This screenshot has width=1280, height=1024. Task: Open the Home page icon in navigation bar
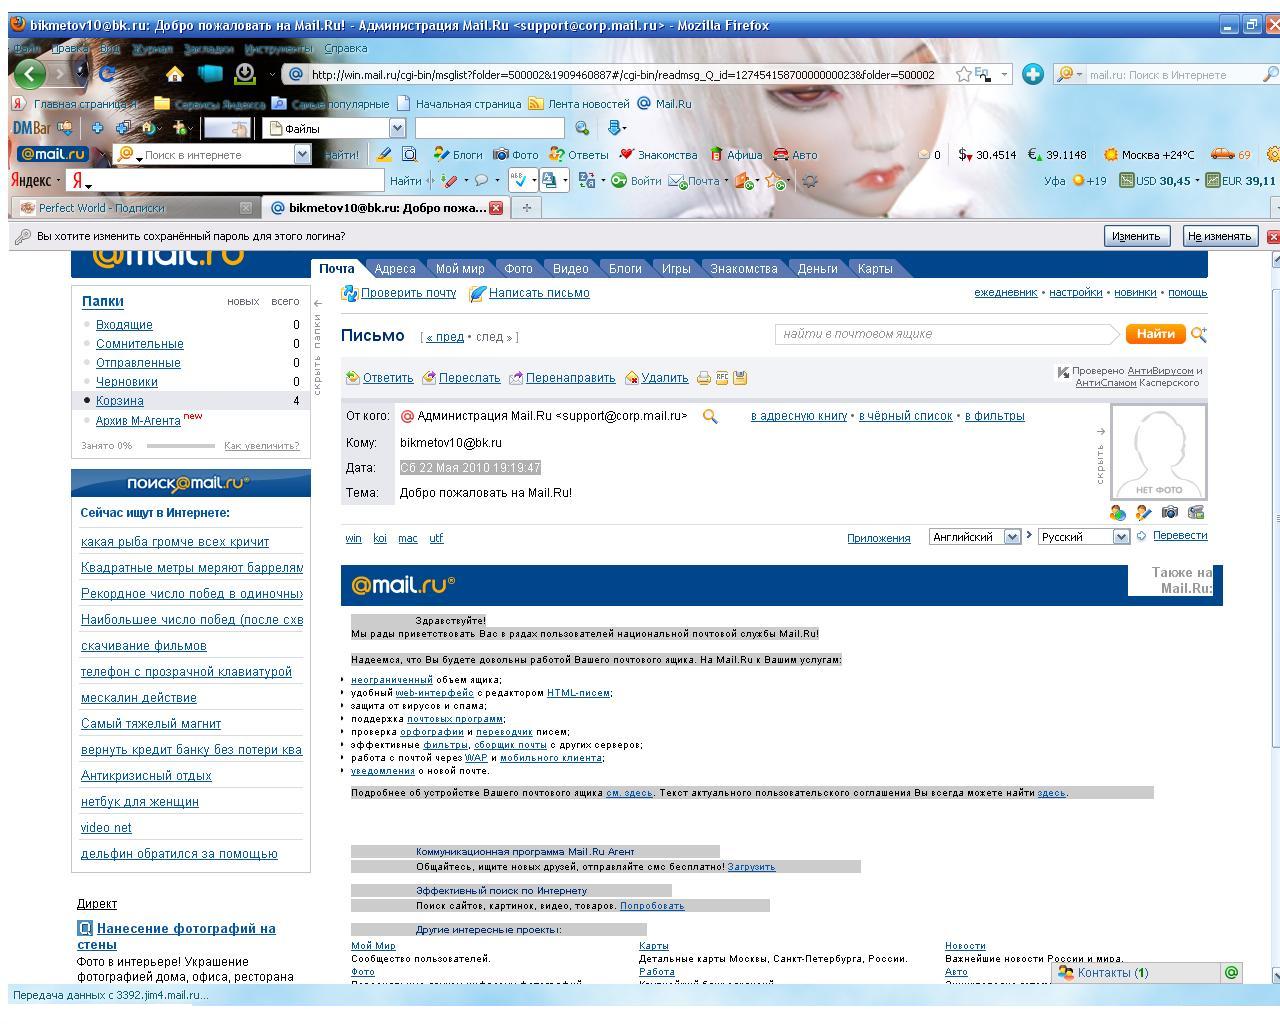pyautogui.click(x=175, y=74)
